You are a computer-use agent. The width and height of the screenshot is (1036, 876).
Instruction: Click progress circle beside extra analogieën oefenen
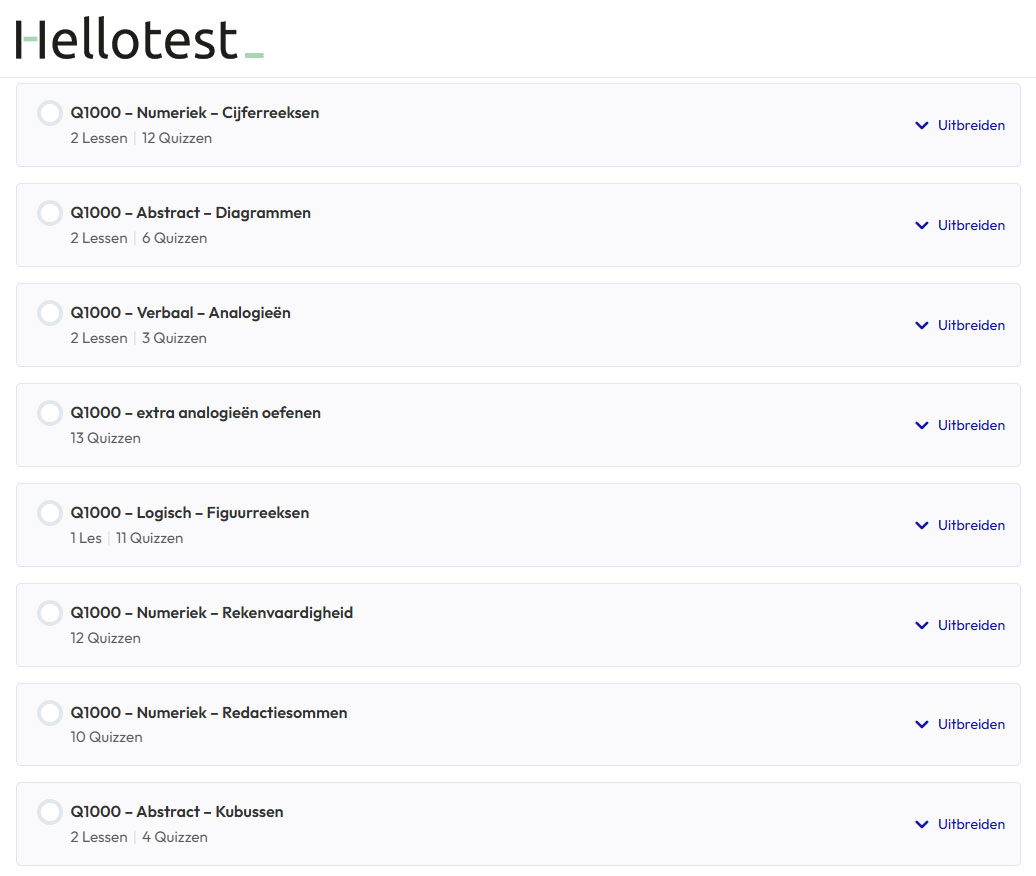coord(50,413)
